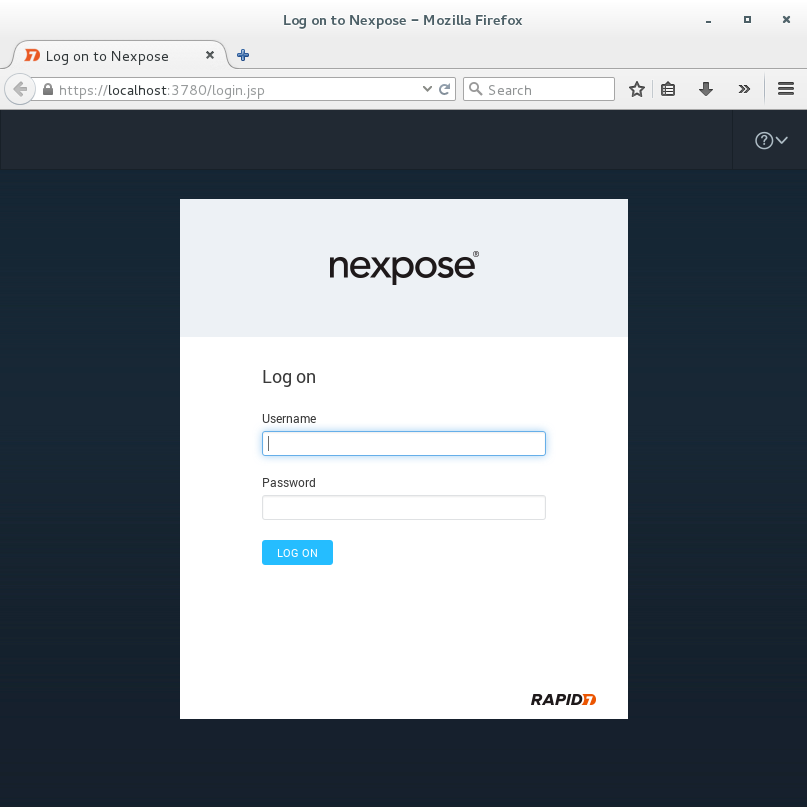807x807 pixels.
Task: Click the LOG ON button
Action: click(297, 553)
